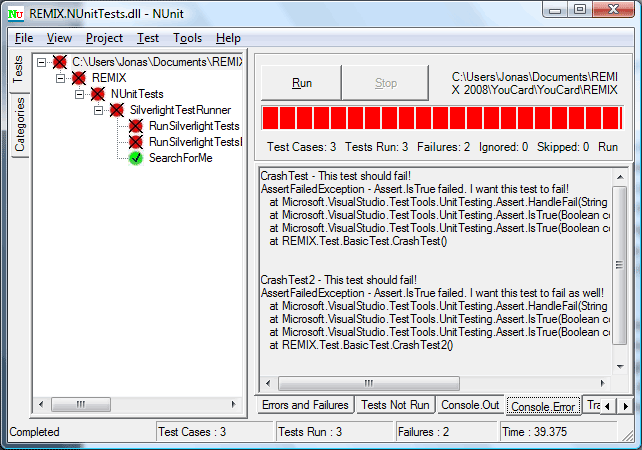Select the Console.Error tab
This screenshot has width=642, height=450.
click(543, 406)
